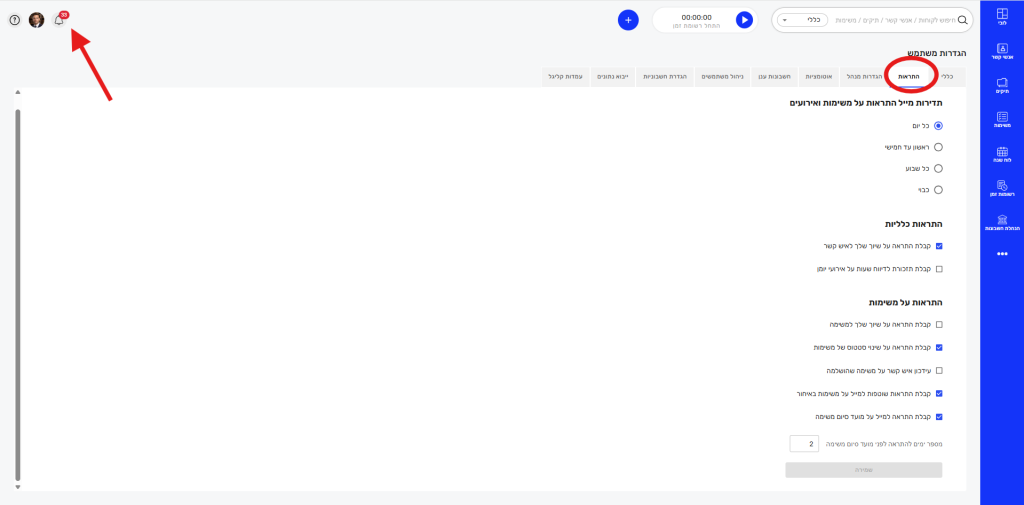The image size is (1024, 505).
Task: Open Tasks (משימות) in sidebar
Action: click(1002, 119)
